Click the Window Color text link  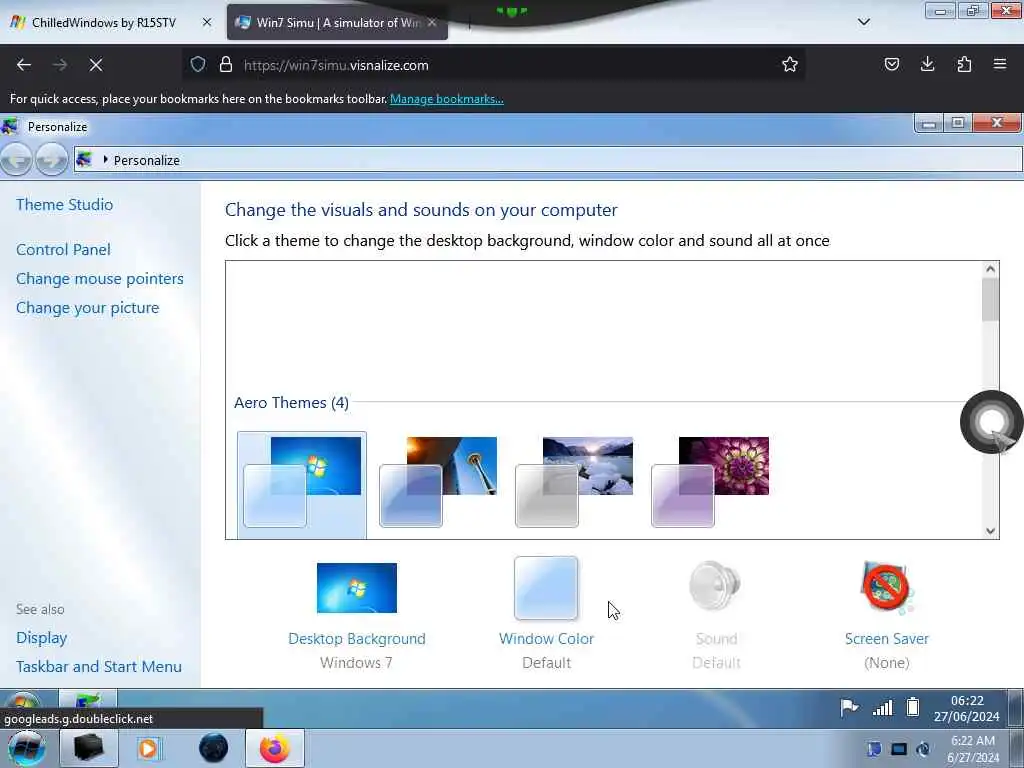click(546, 639)
